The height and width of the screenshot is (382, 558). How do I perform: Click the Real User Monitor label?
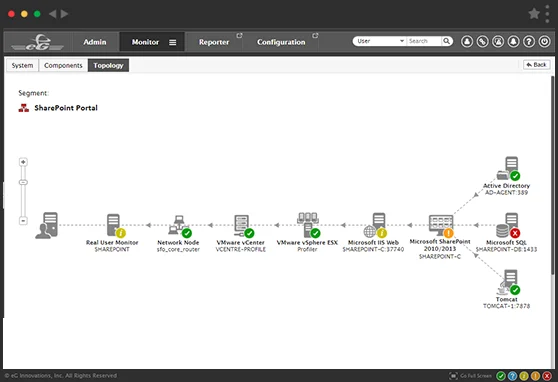click(112, 242)
